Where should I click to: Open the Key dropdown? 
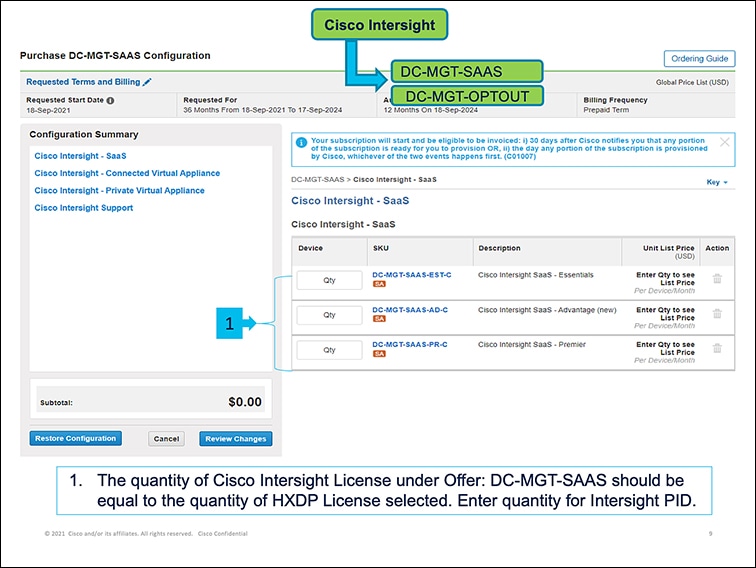click(716, 182)
